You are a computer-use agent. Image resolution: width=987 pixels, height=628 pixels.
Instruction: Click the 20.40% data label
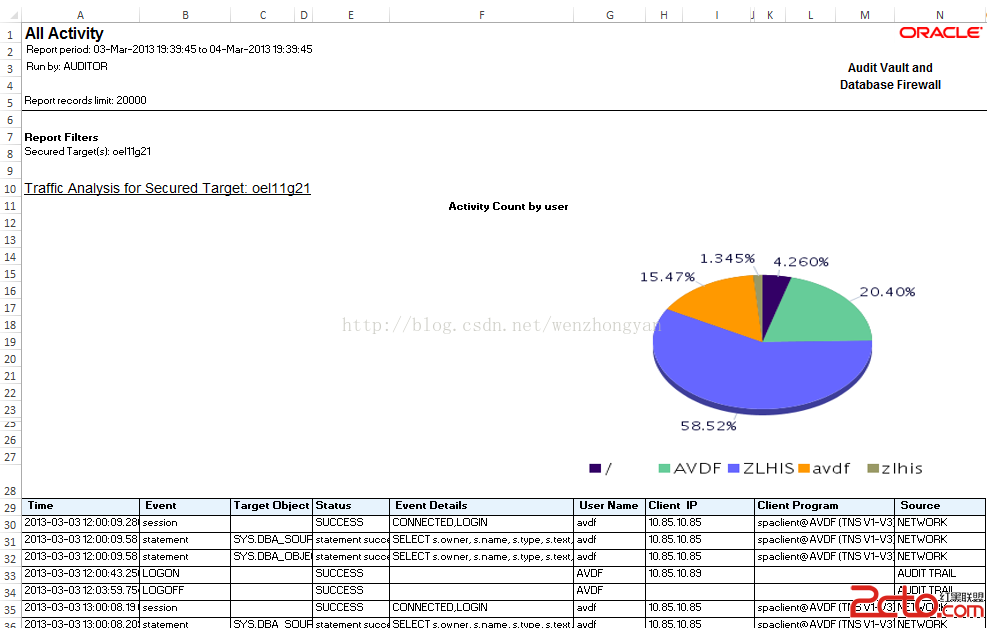[x=888, y=291]
